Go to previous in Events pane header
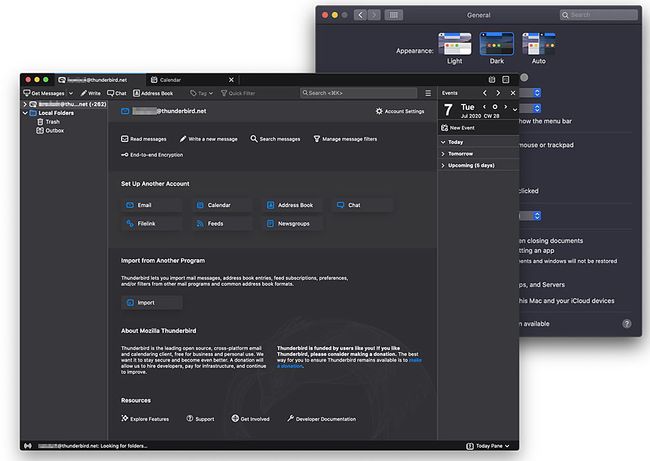This screenshot has height=461, width=650. (485, 93)
